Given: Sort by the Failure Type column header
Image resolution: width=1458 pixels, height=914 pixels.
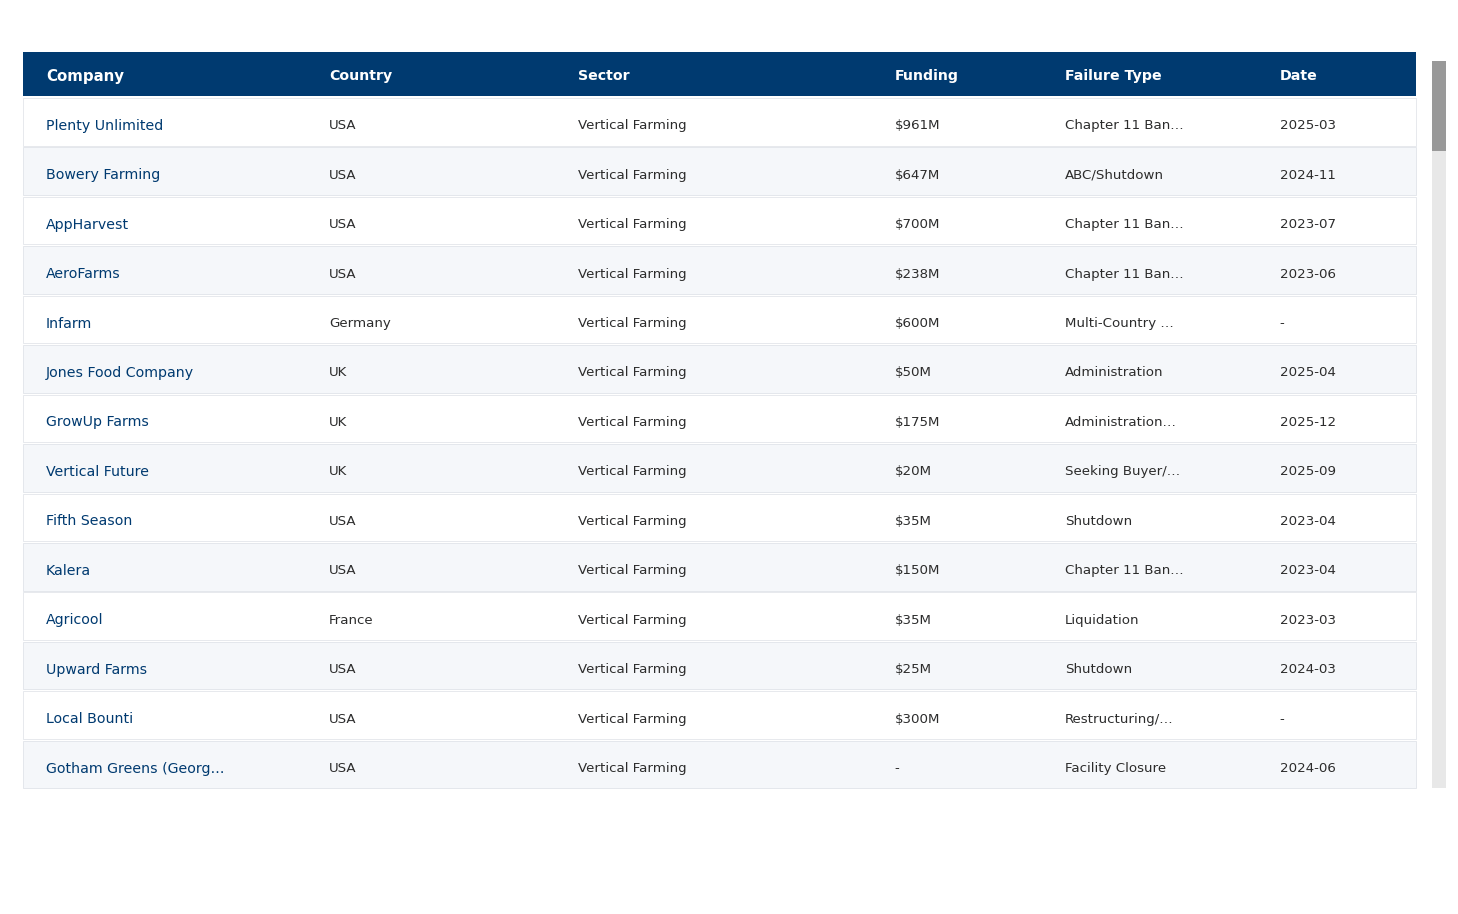Looking at the screenshot, I should click(x=1113, y=76).
